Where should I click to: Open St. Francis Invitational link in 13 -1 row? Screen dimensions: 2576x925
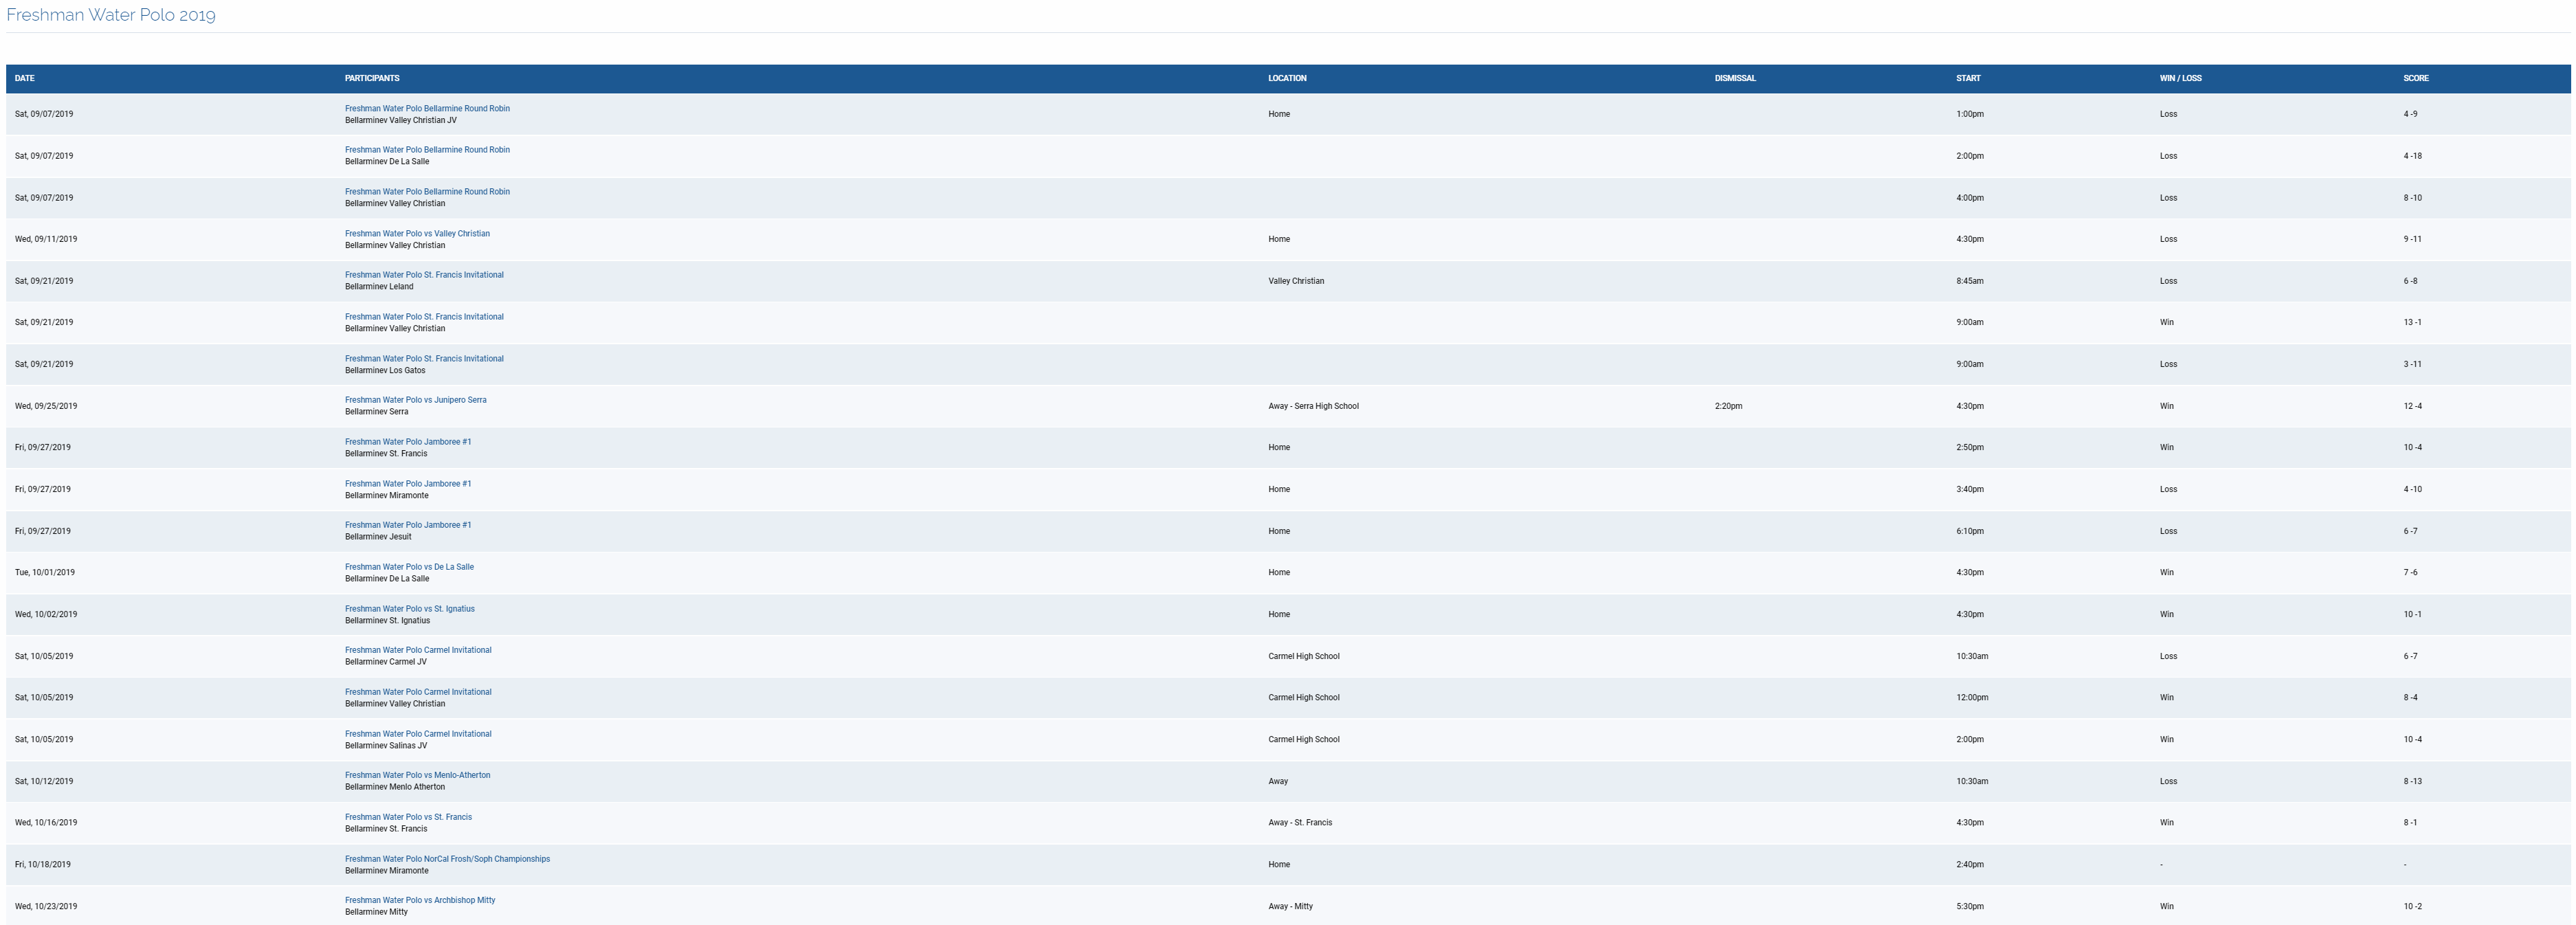424,317
